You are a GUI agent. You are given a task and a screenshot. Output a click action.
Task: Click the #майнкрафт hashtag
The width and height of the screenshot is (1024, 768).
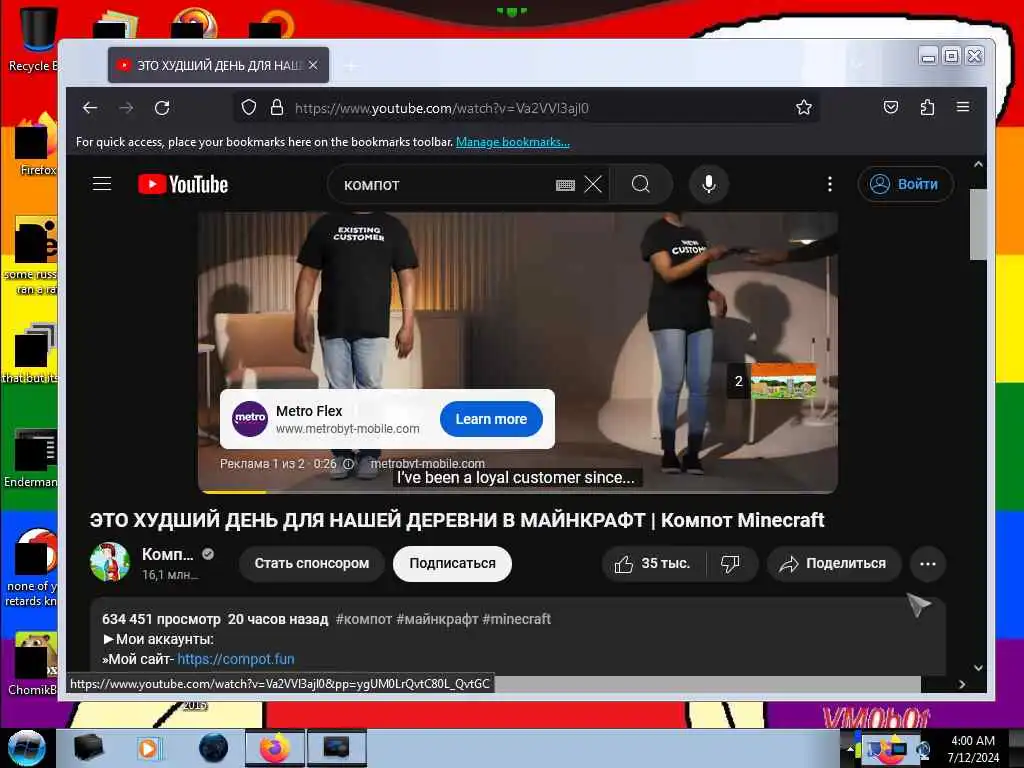[x=438, y=619]
